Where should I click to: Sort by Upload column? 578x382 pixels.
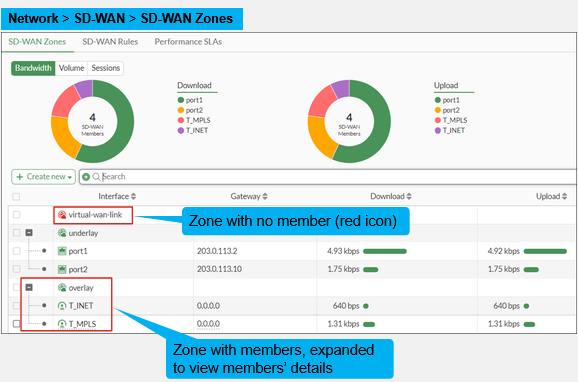pyautogui.click(x=551, y=197)
